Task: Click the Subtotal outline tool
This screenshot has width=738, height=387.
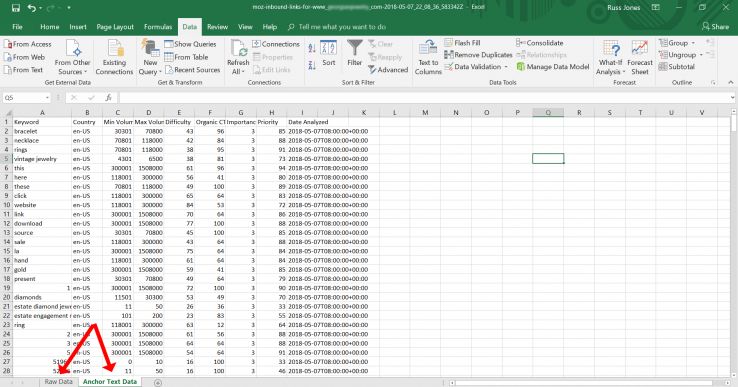Action: (676, 67)
